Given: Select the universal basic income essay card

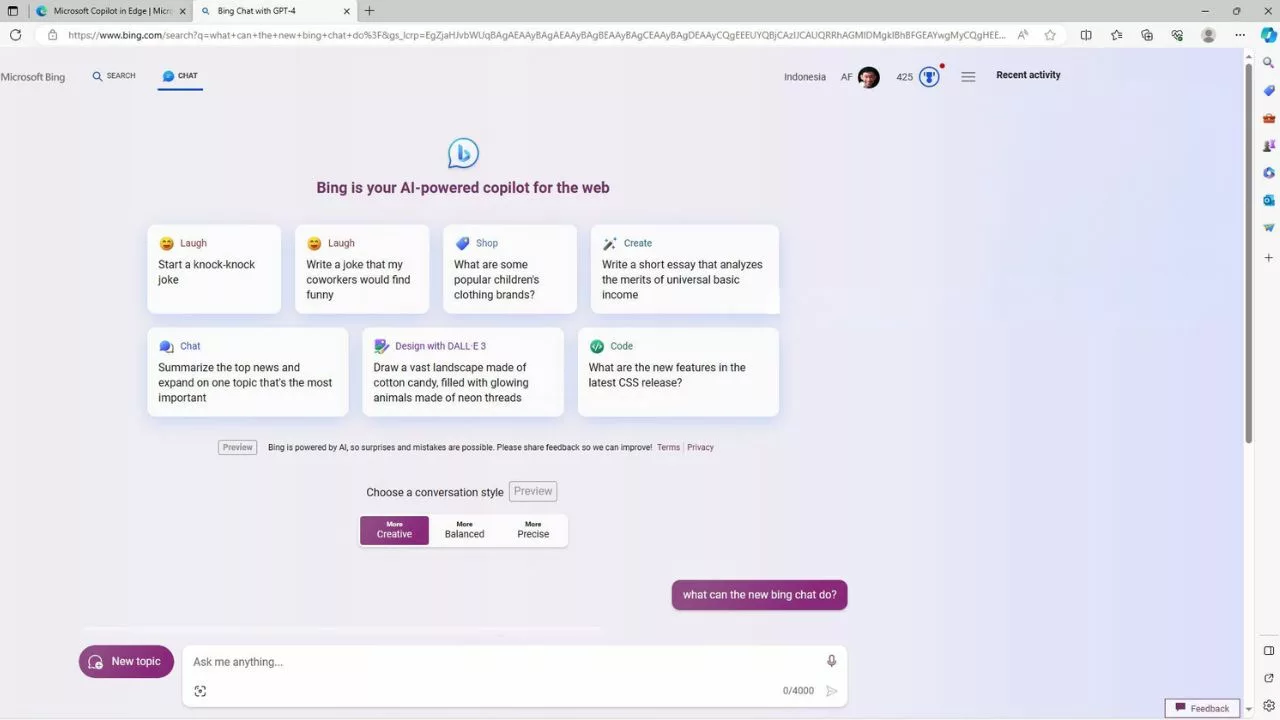Looking at the screenshot, I should click(x=685, y=269).
